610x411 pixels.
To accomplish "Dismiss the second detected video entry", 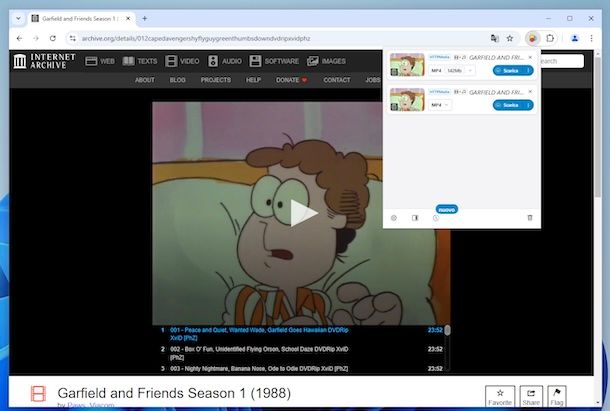I will [x=530, y=92].
